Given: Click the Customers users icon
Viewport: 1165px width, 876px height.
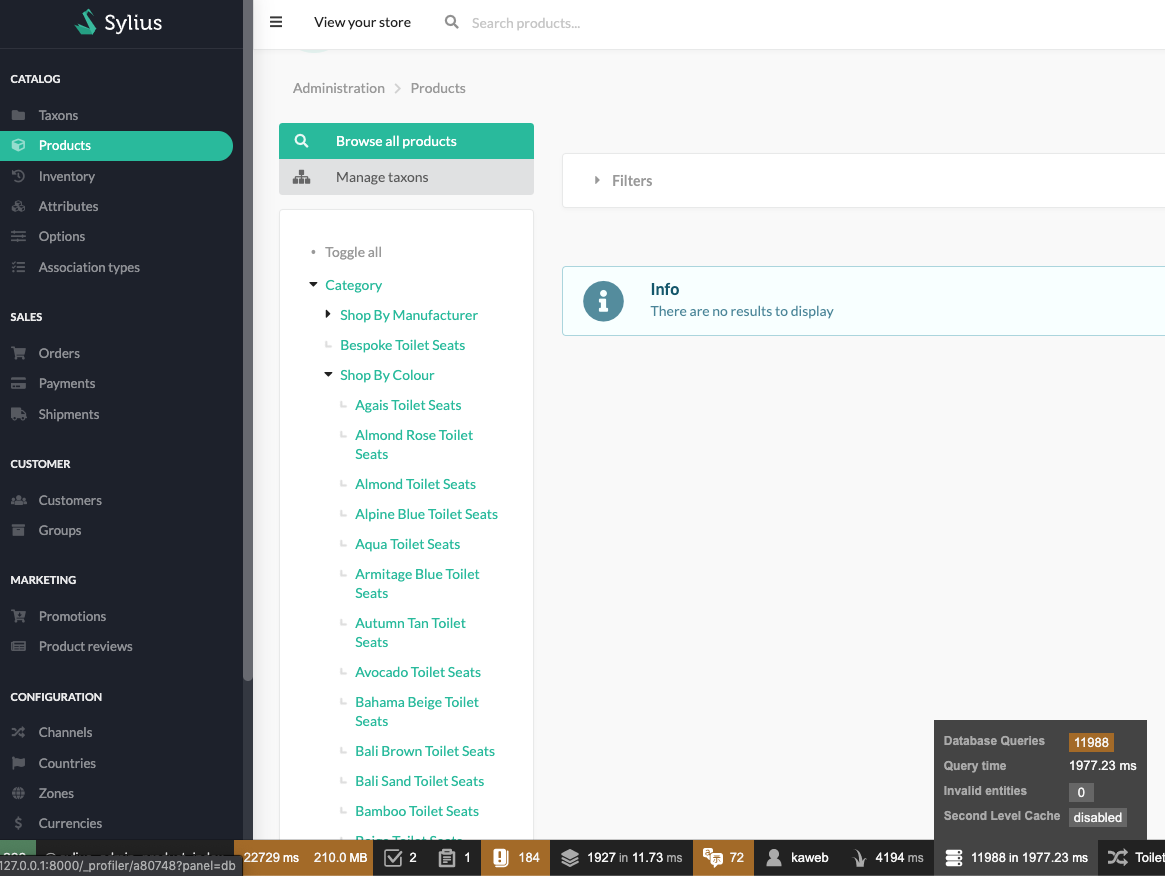Looking at the screenshot, I should [x=19, y=500].
